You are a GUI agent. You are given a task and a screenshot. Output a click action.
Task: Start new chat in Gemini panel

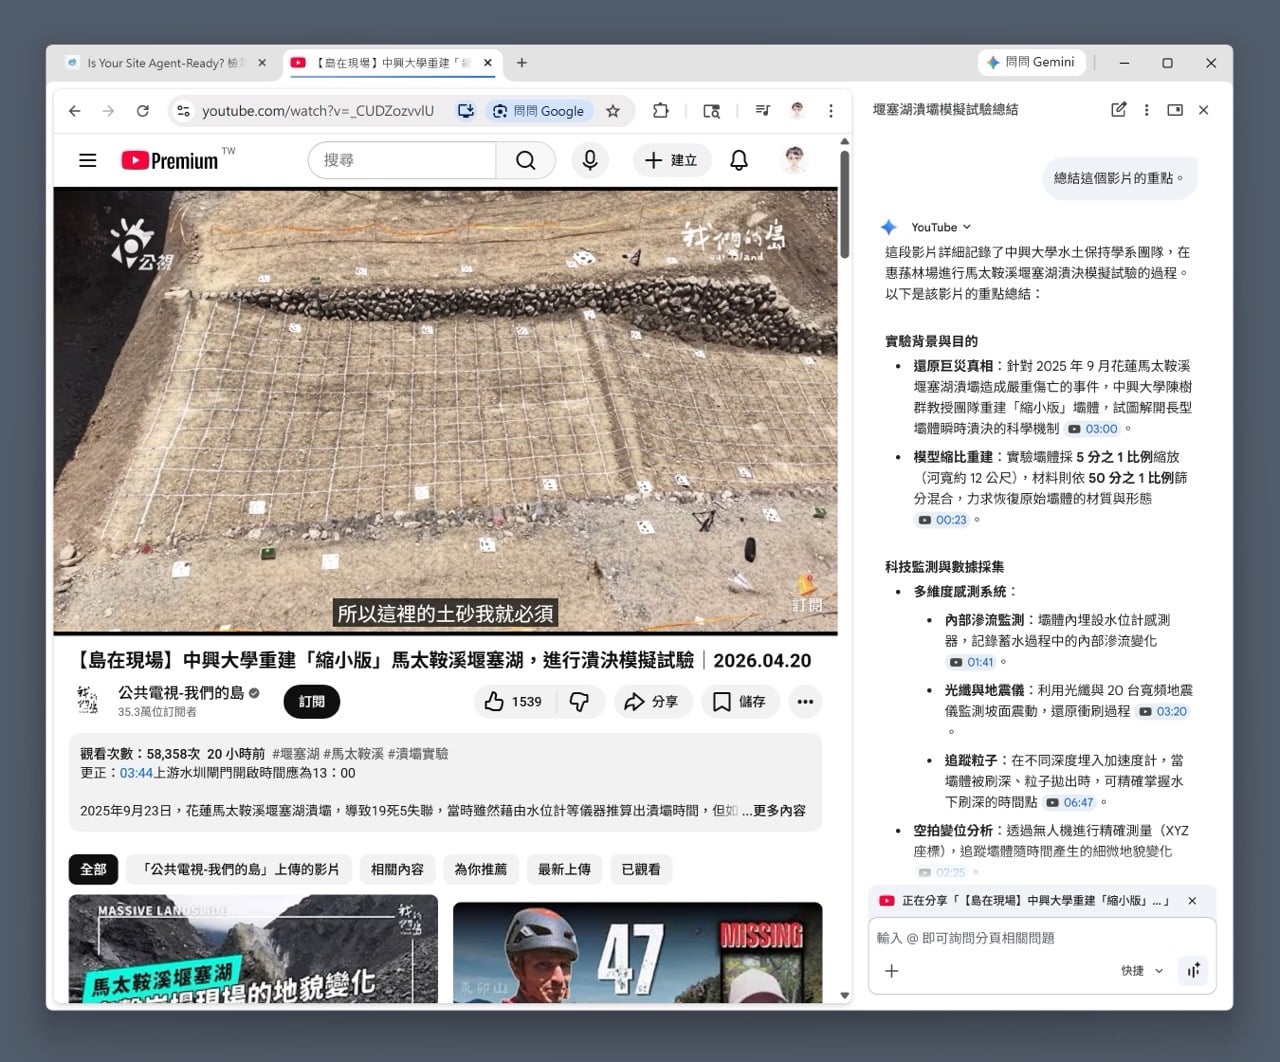[1118, 110]
